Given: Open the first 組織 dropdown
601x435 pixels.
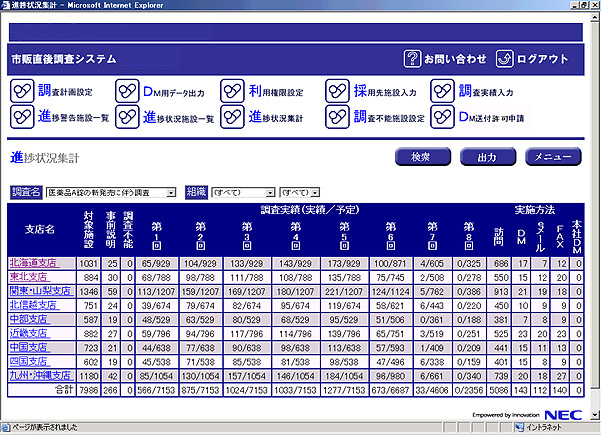Looking at the screenshot, I should (x=270, y=192).
